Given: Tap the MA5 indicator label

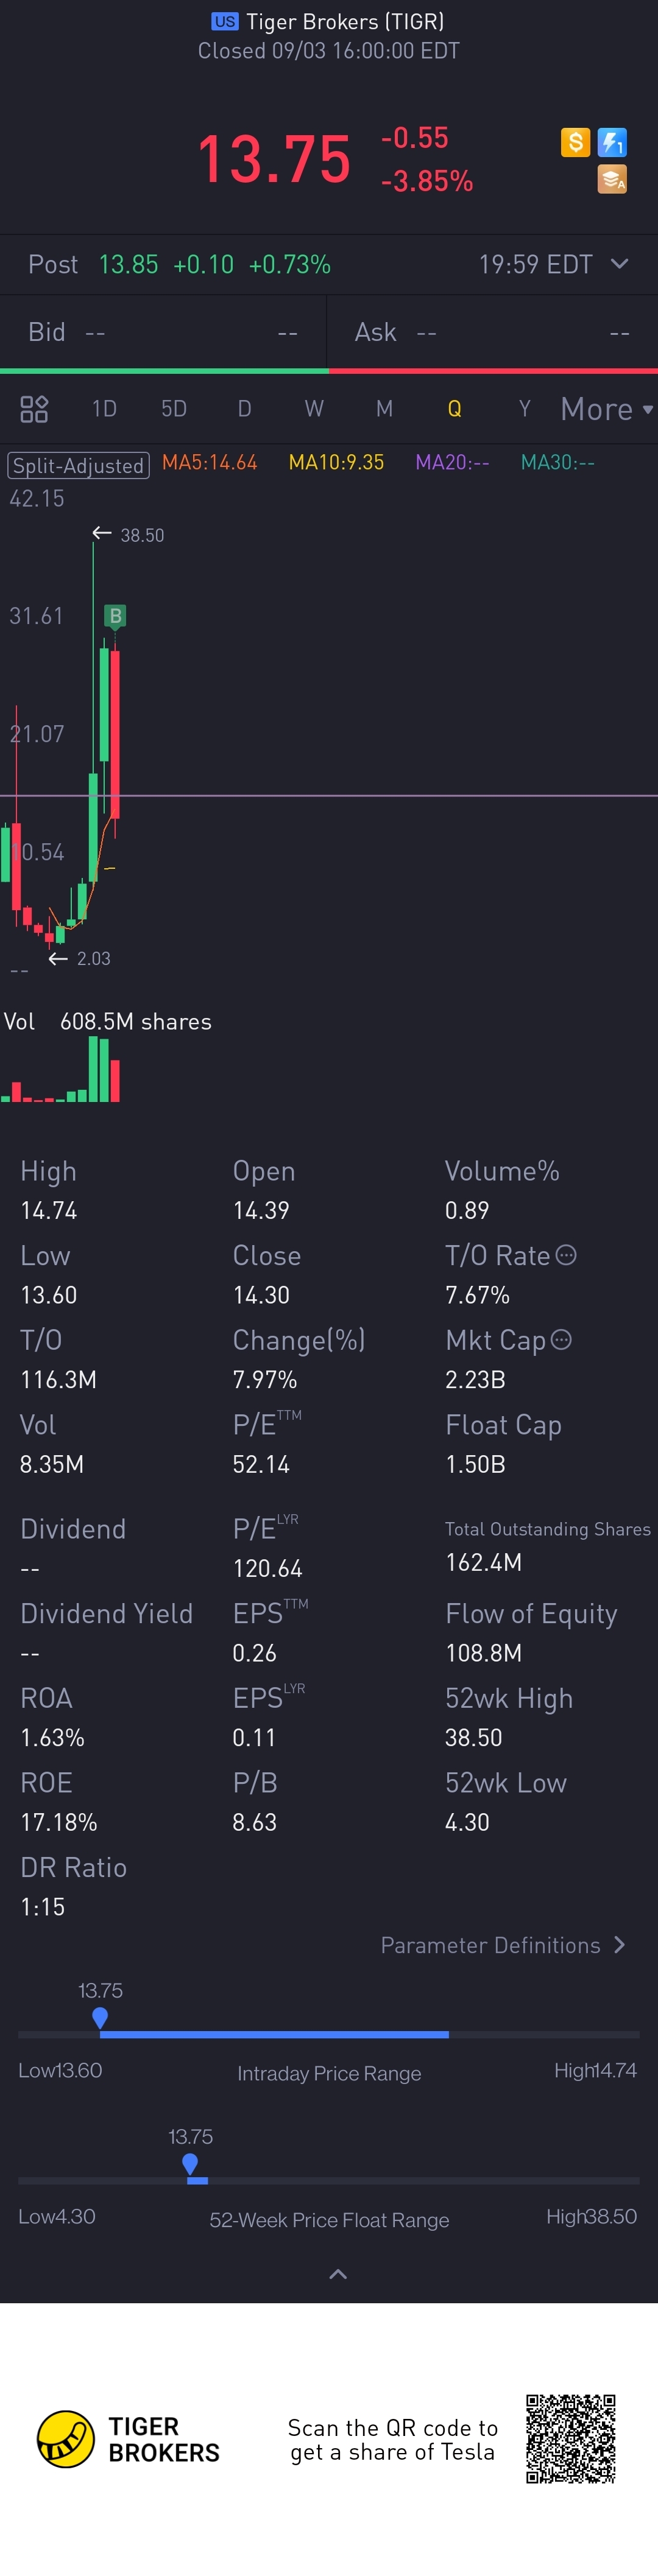Looking at the screenshot, I should click(x=210, y=463).
